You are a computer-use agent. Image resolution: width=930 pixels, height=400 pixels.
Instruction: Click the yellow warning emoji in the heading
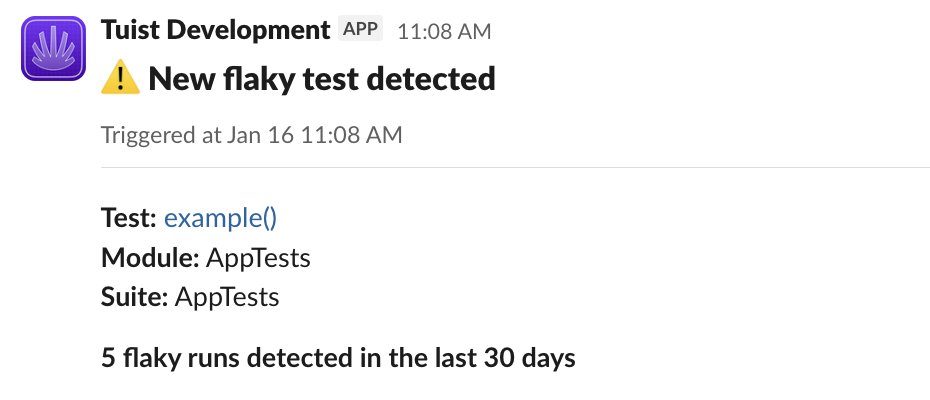[120, 78]
